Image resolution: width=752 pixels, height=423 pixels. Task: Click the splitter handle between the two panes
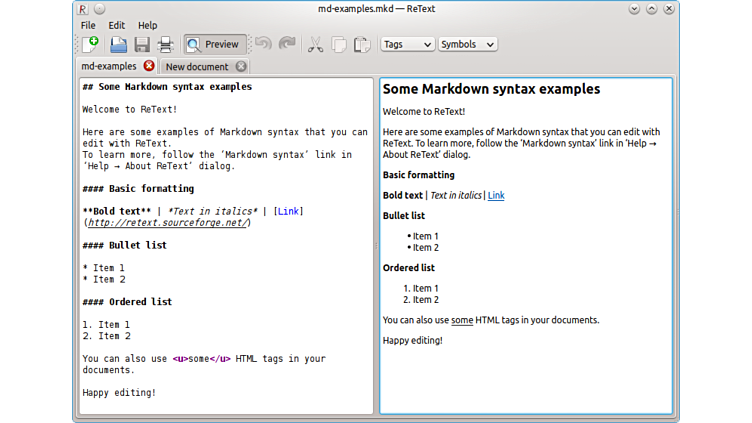[376, 246]
